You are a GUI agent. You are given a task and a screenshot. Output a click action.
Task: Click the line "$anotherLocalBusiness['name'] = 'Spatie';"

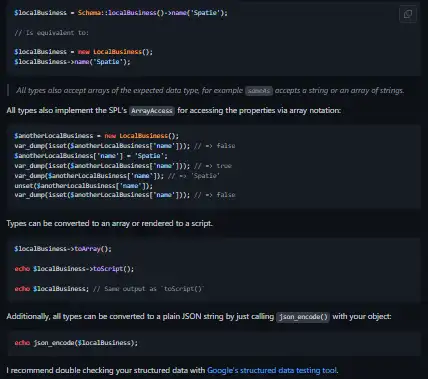(x=91, y=156)
